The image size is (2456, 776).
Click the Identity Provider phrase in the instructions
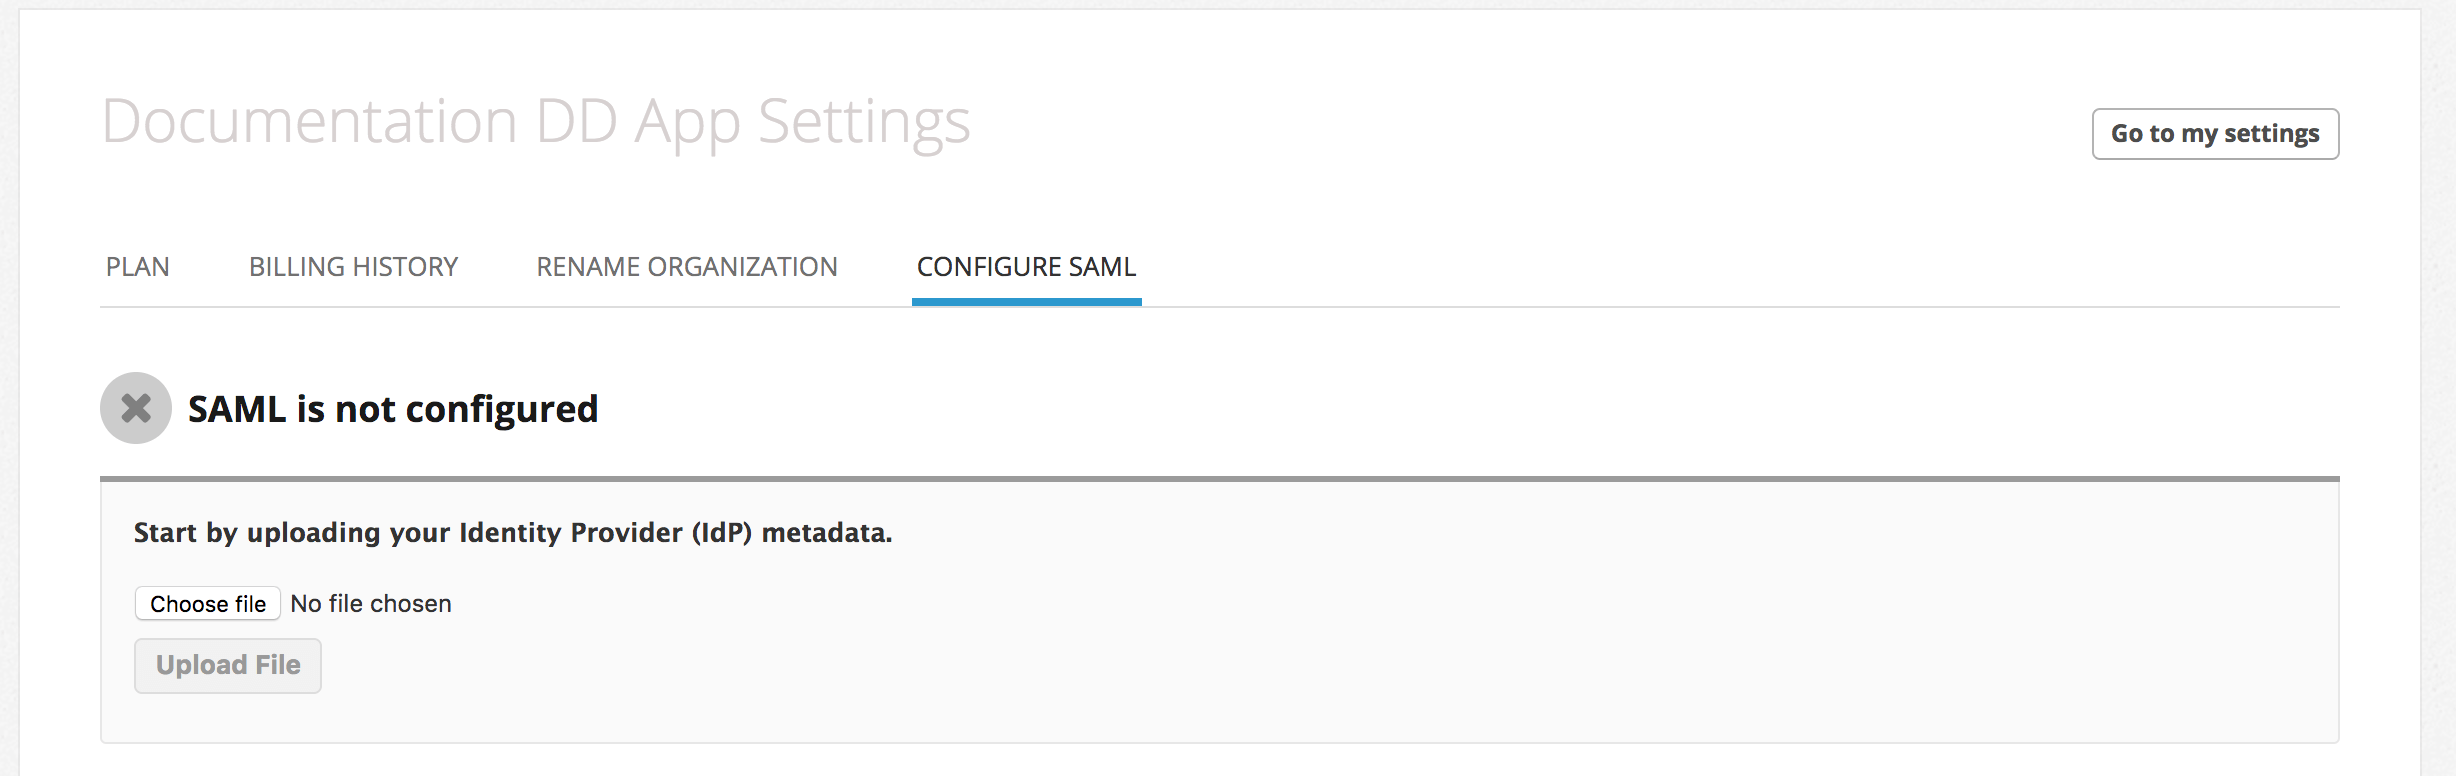(x=570, y=533)
